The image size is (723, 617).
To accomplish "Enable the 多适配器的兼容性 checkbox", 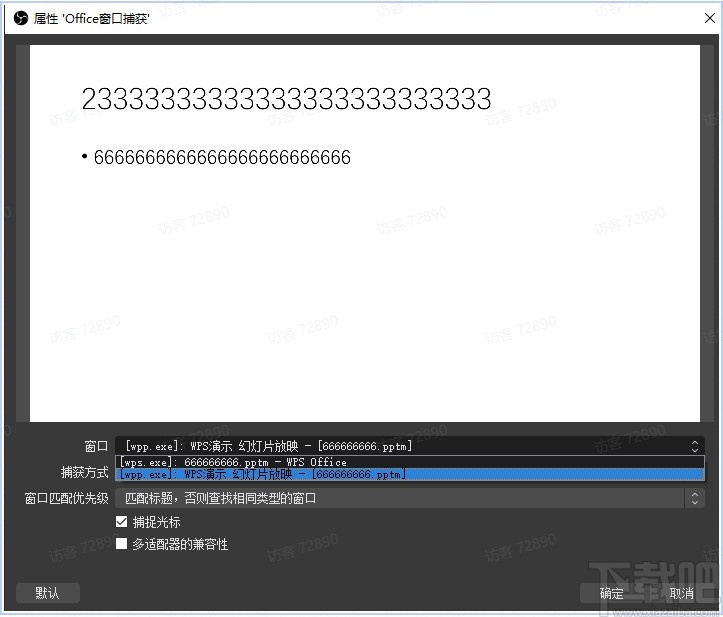I will (x=121, y=544).
